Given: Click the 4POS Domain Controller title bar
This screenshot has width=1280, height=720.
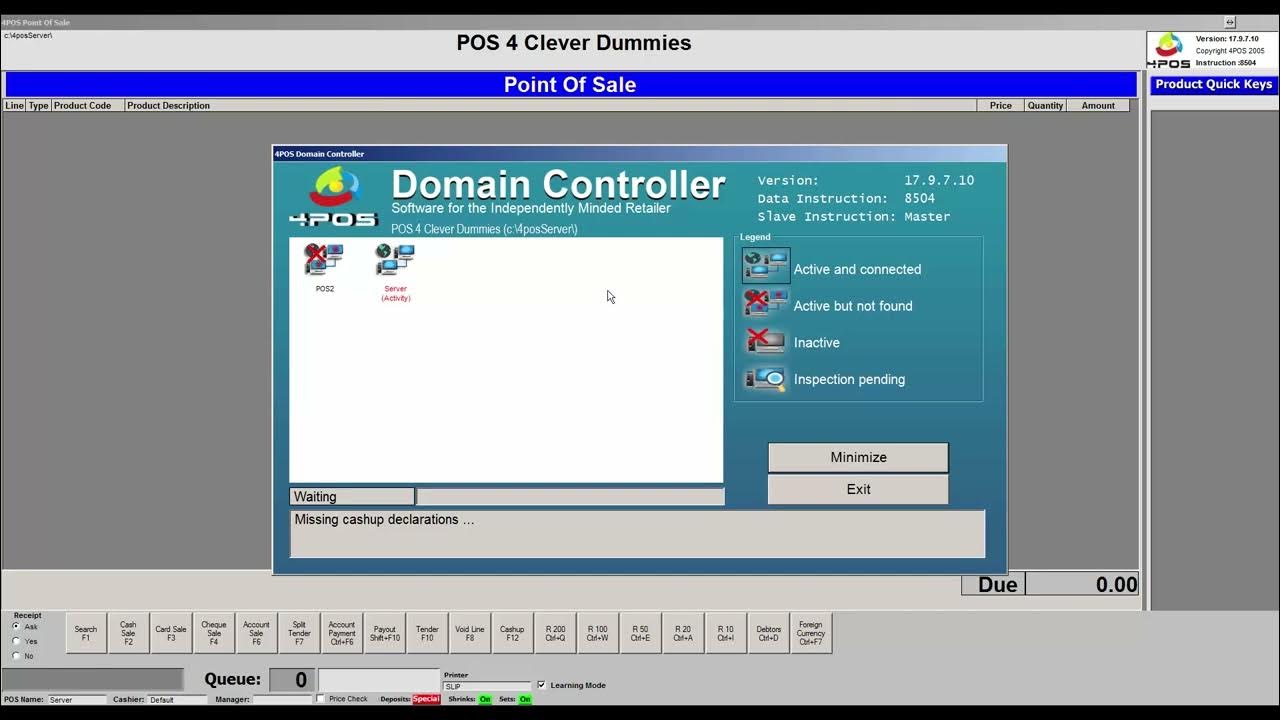Looking at the screenshot, I should point(639,154).
